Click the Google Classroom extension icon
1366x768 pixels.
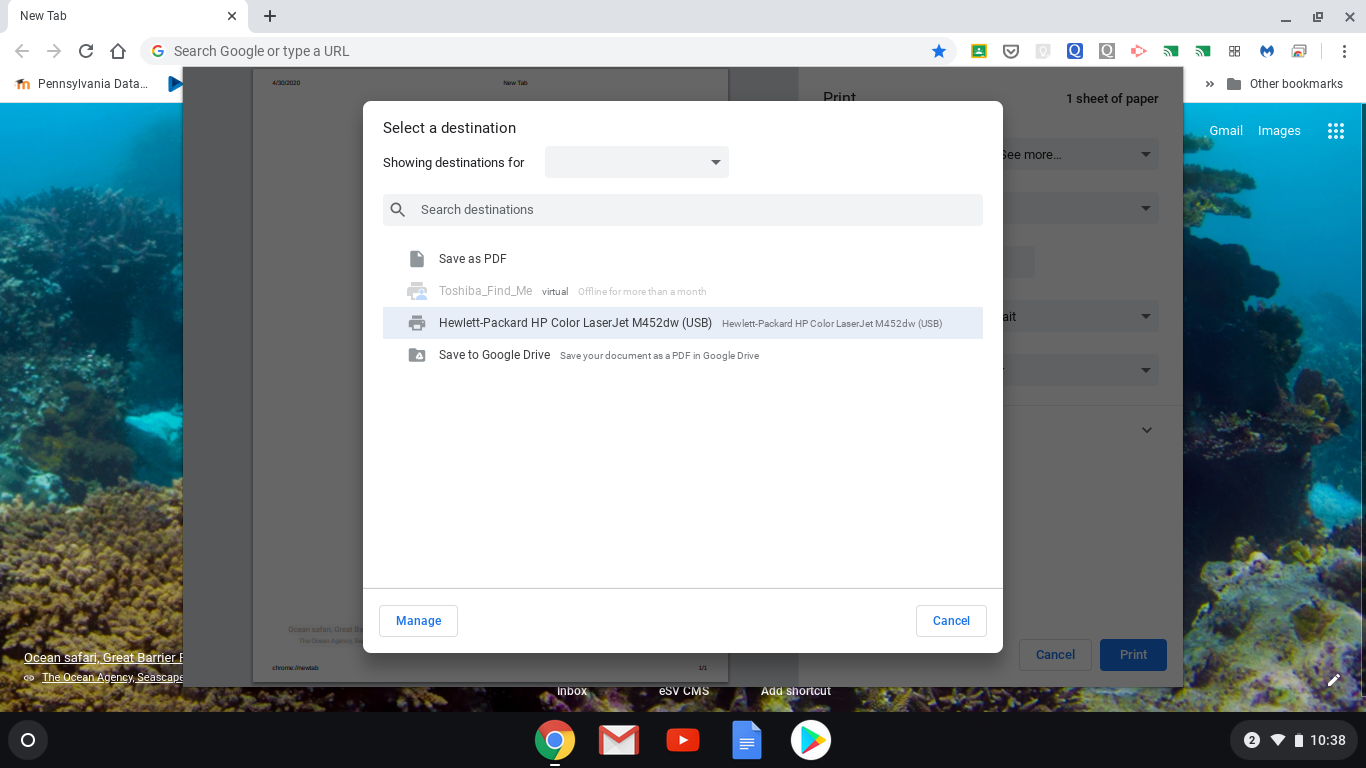(x=979, y=51)
